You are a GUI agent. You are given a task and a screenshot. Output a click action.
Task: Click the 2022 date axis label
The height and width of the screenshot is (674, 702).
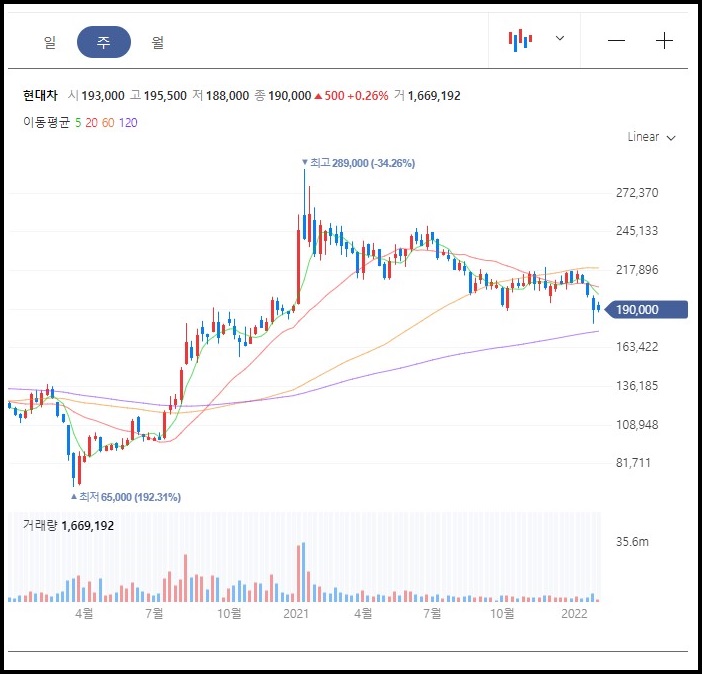[574, 613]
